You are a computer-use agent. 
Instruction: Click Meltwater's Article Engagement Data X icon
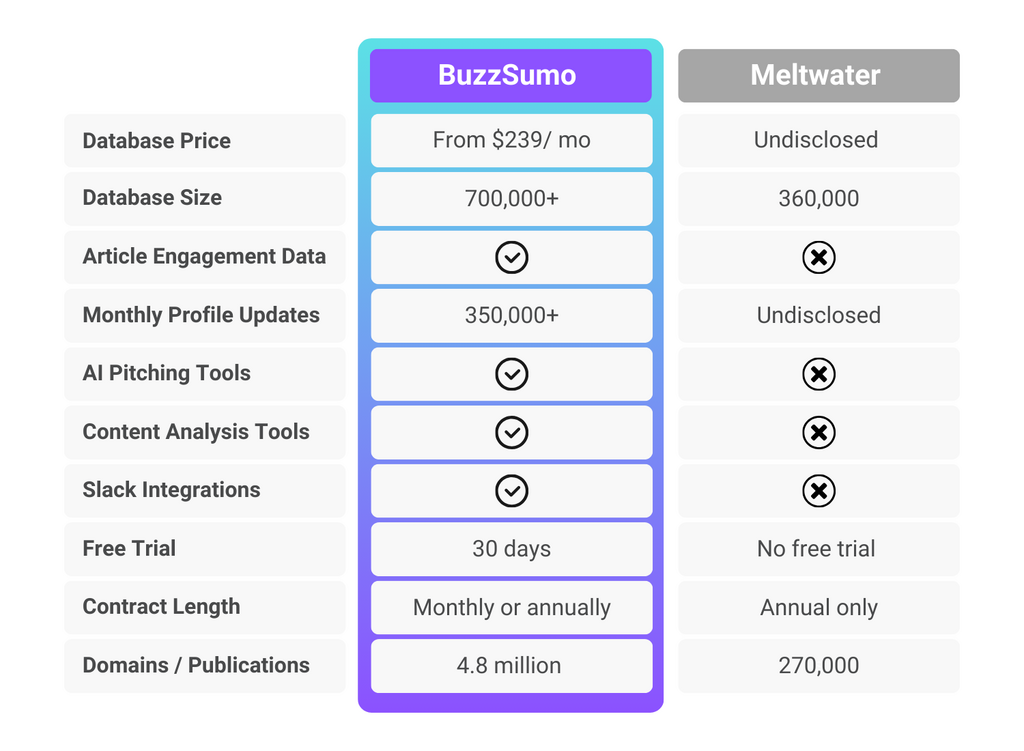click(x=818, y=257)
